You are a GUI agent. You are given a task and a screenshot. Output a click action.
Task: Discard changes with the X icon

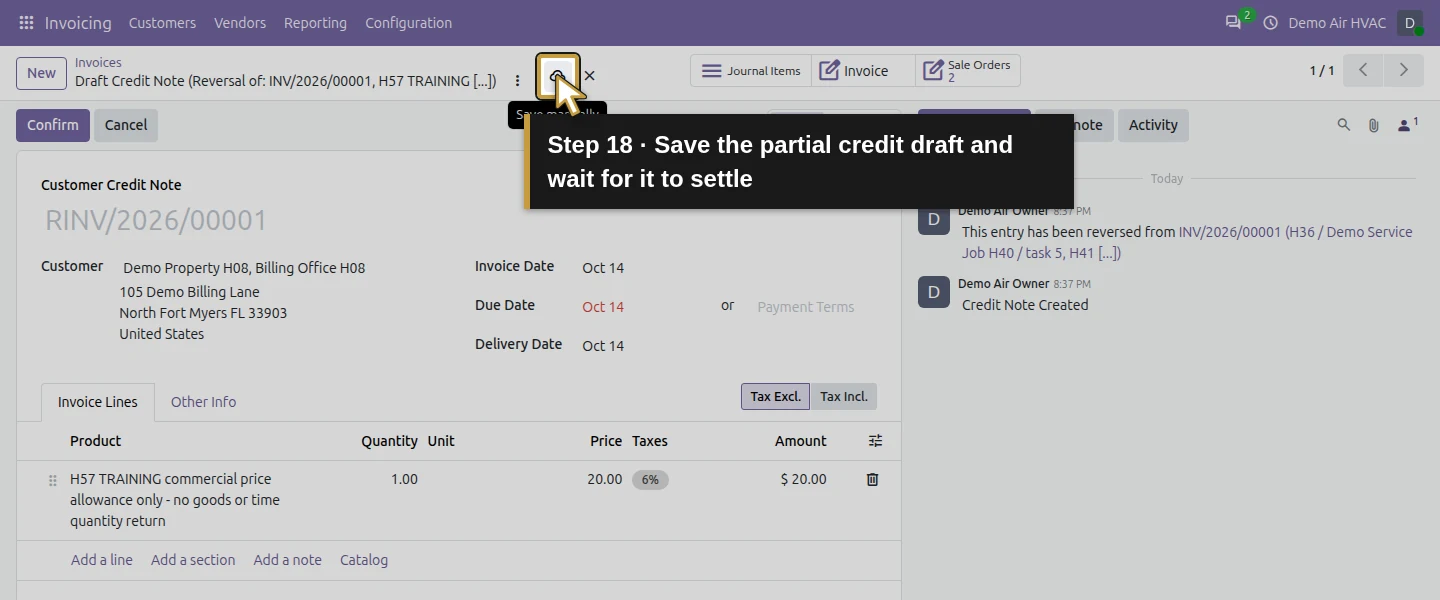590,75
